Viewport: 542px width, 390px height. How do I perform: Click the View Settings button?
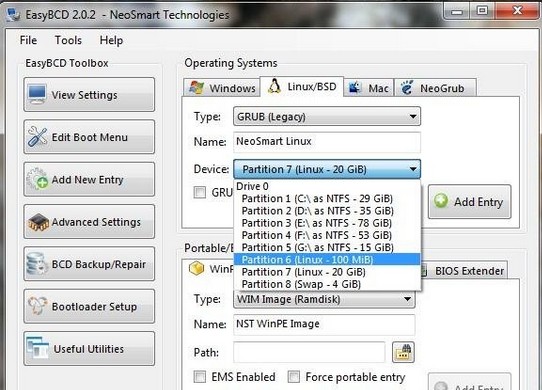(x=89, y=94)
